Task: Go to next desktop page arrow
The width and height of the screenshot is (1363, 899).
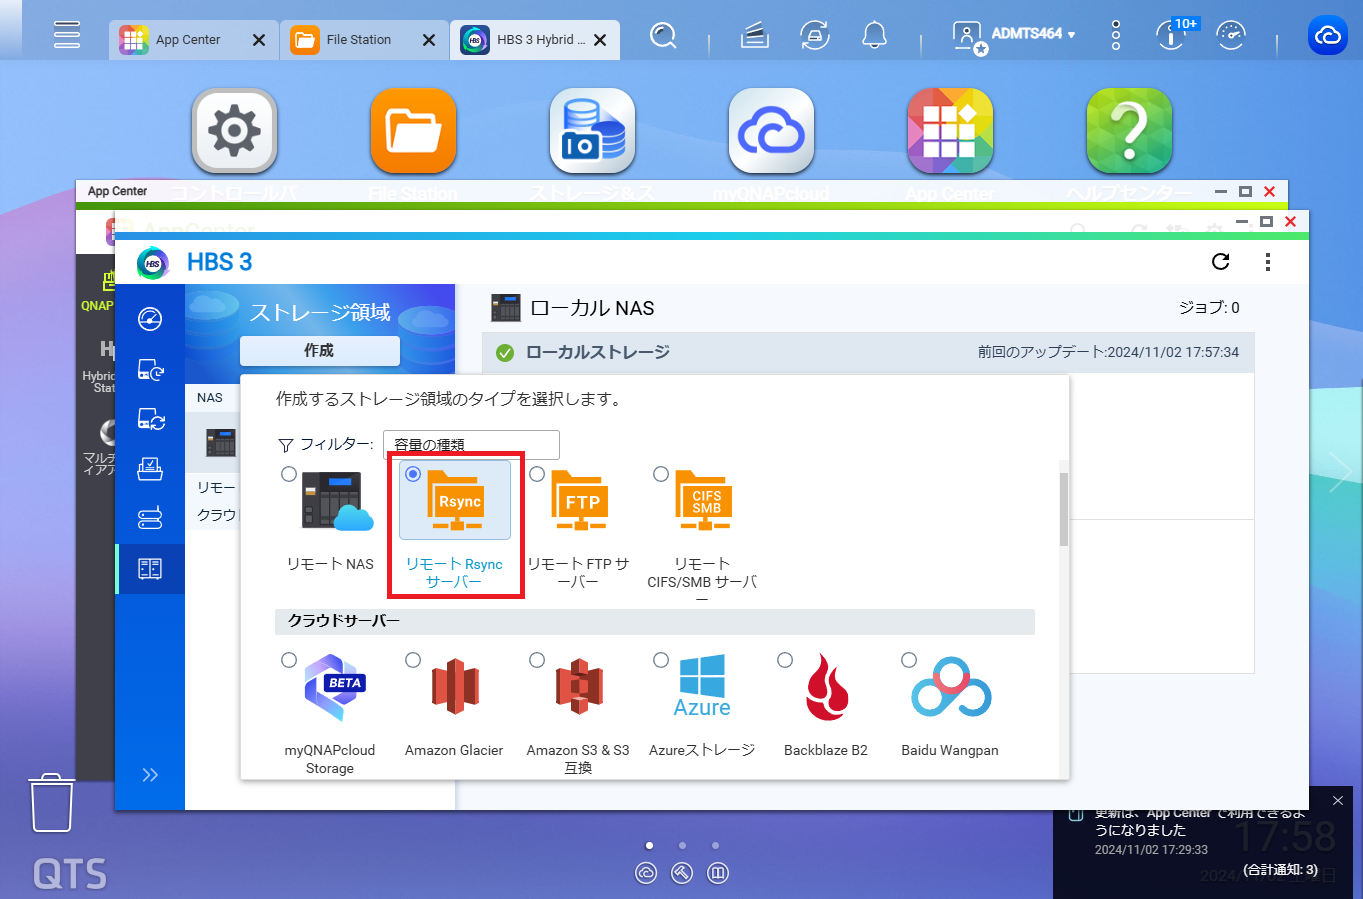Action: point(1339,472)
